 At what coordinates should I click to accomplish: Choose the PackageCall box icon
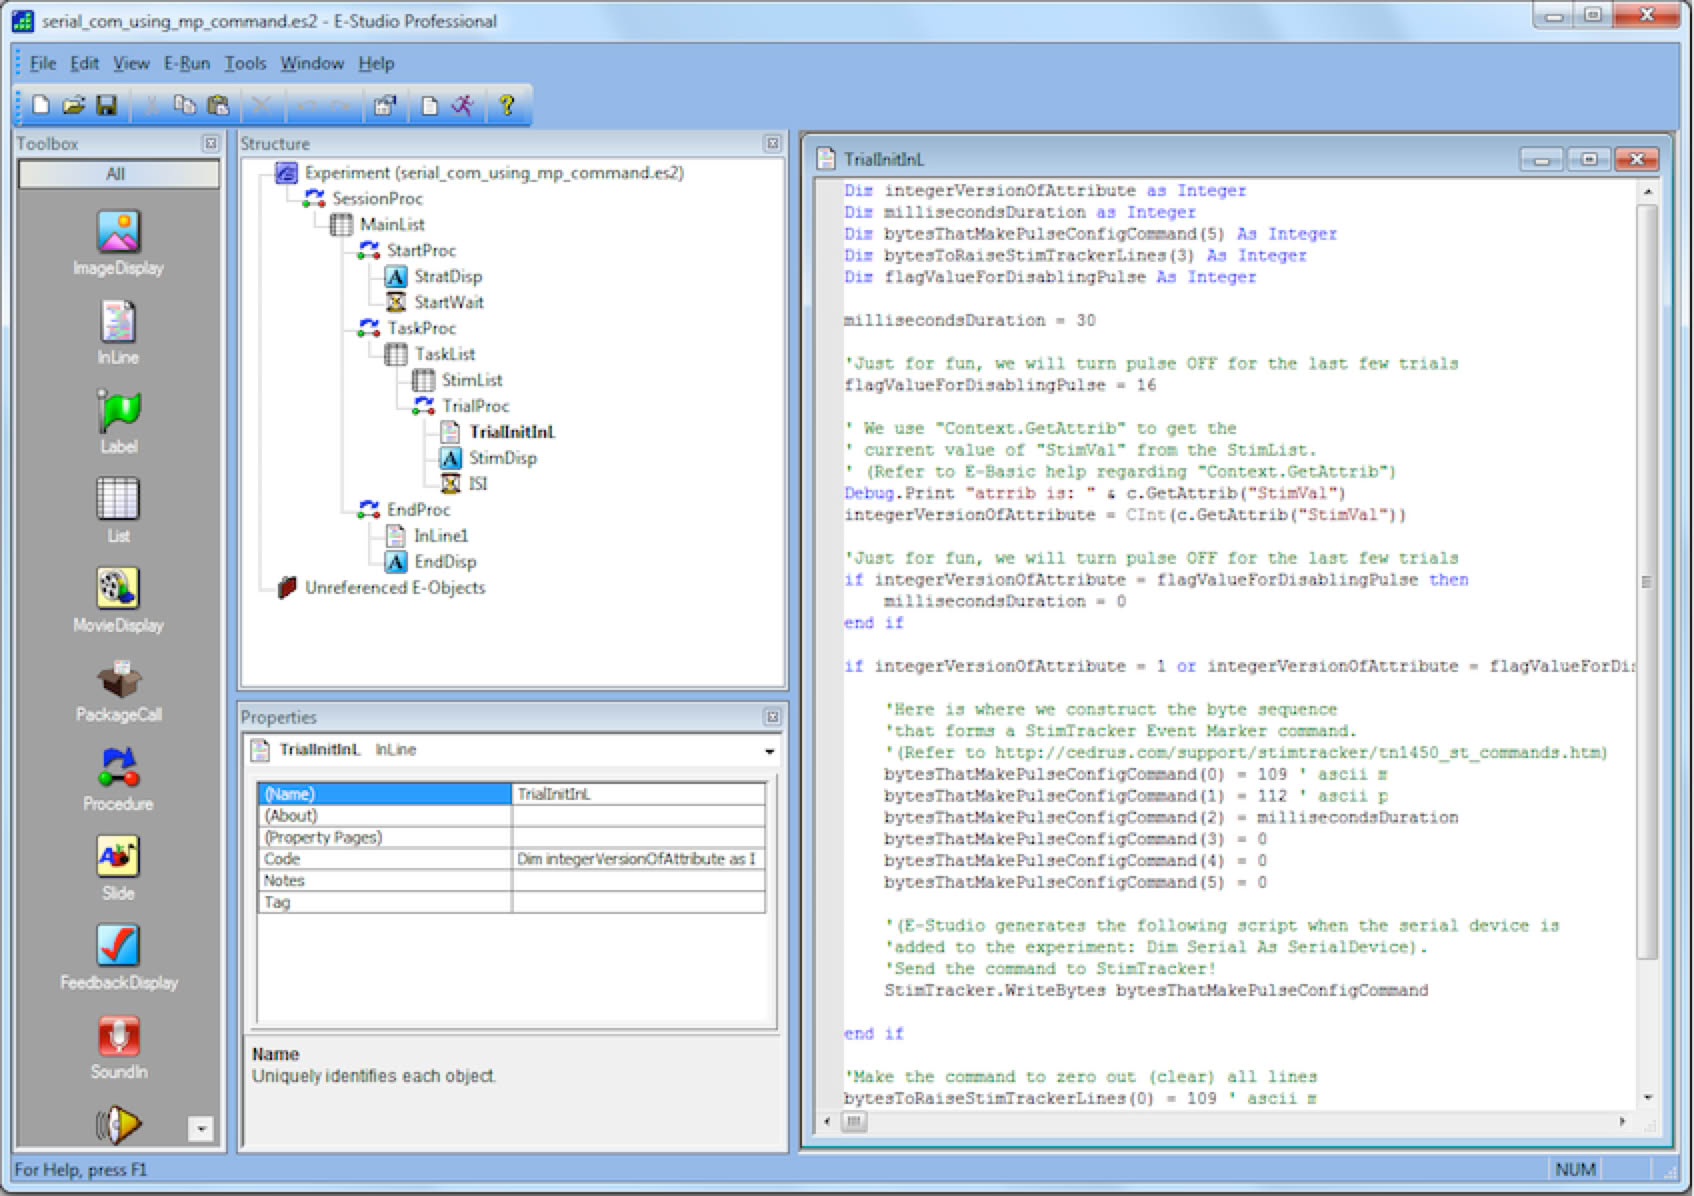(118, 679)
